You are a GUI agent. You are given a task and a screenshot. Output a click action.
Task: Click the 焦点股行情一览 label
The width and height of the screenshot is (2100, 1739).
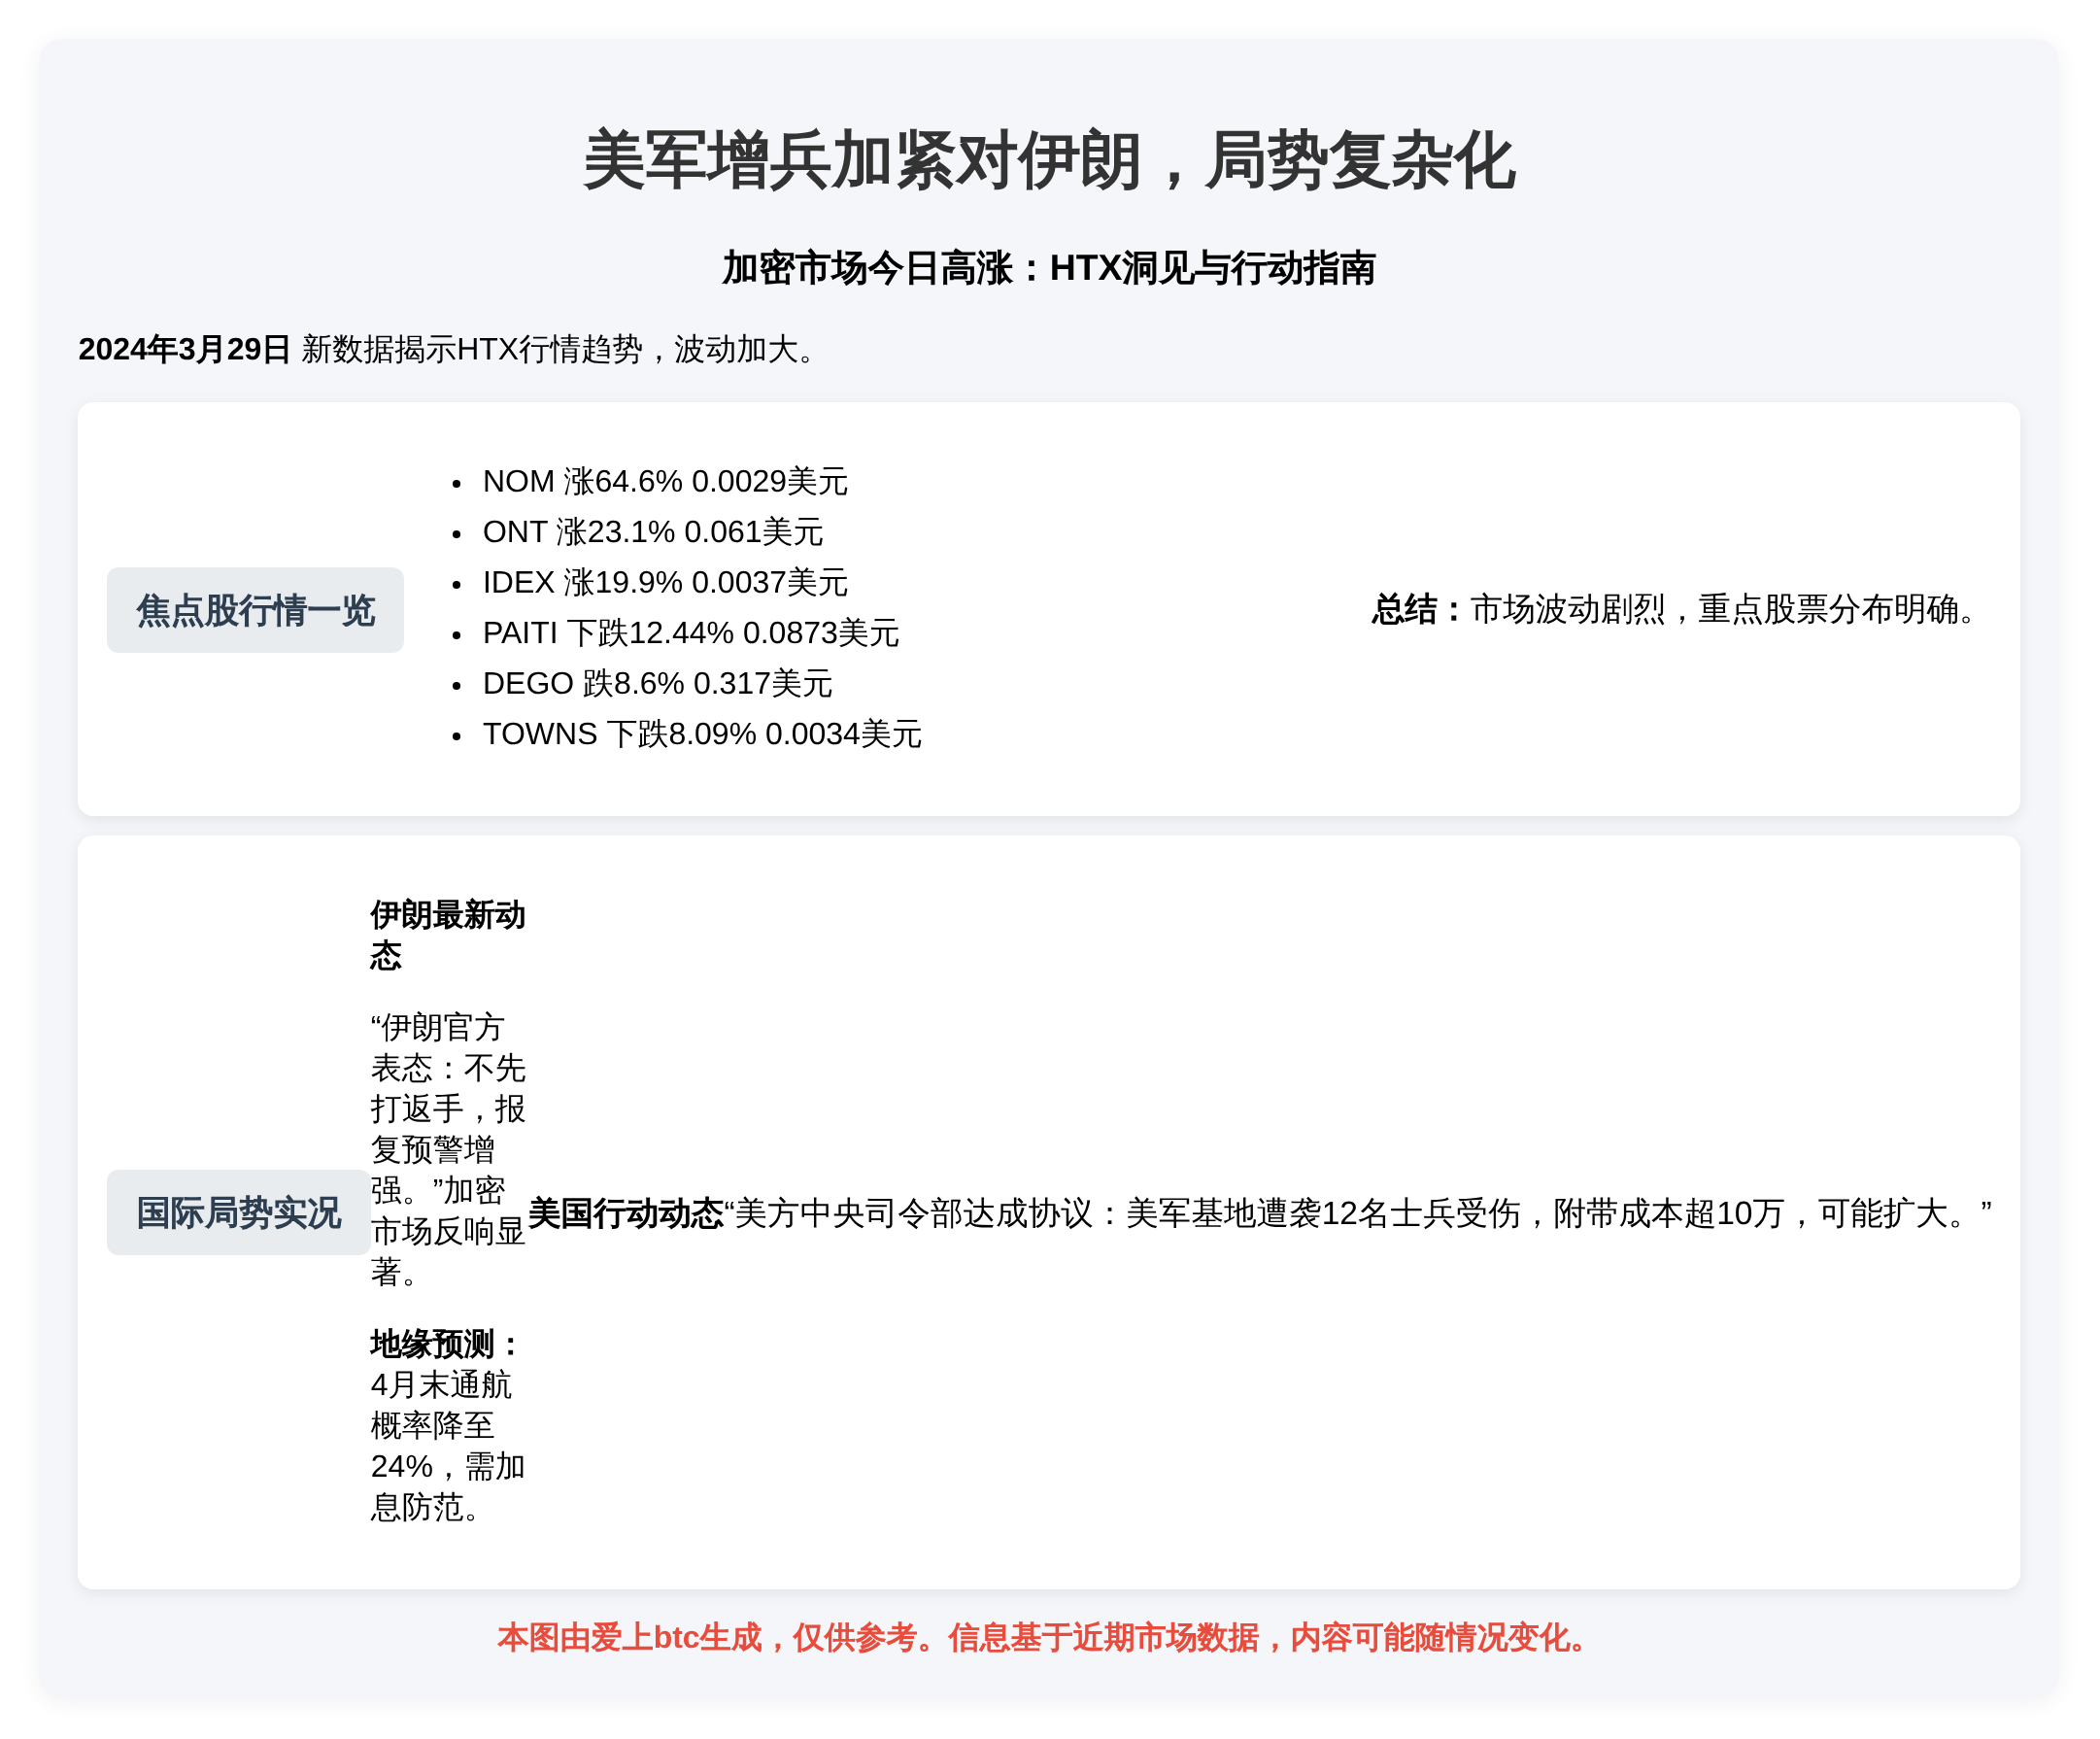[x=255, y=610]
